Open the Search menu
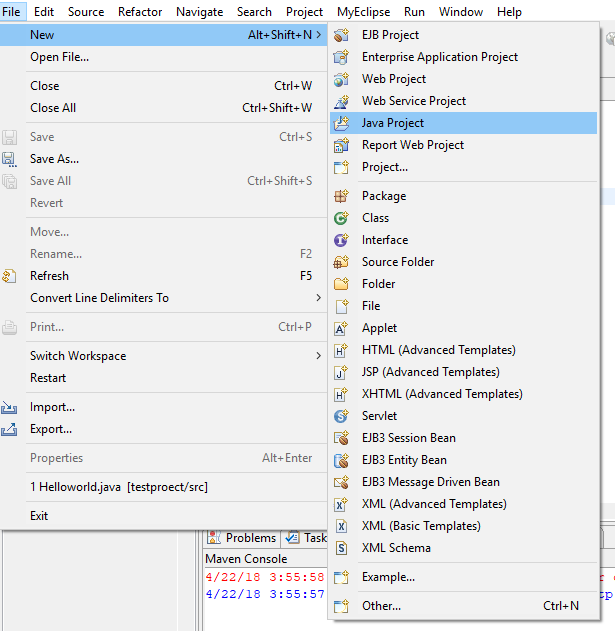Screen dimensions: 615x631 coord(254,12)
